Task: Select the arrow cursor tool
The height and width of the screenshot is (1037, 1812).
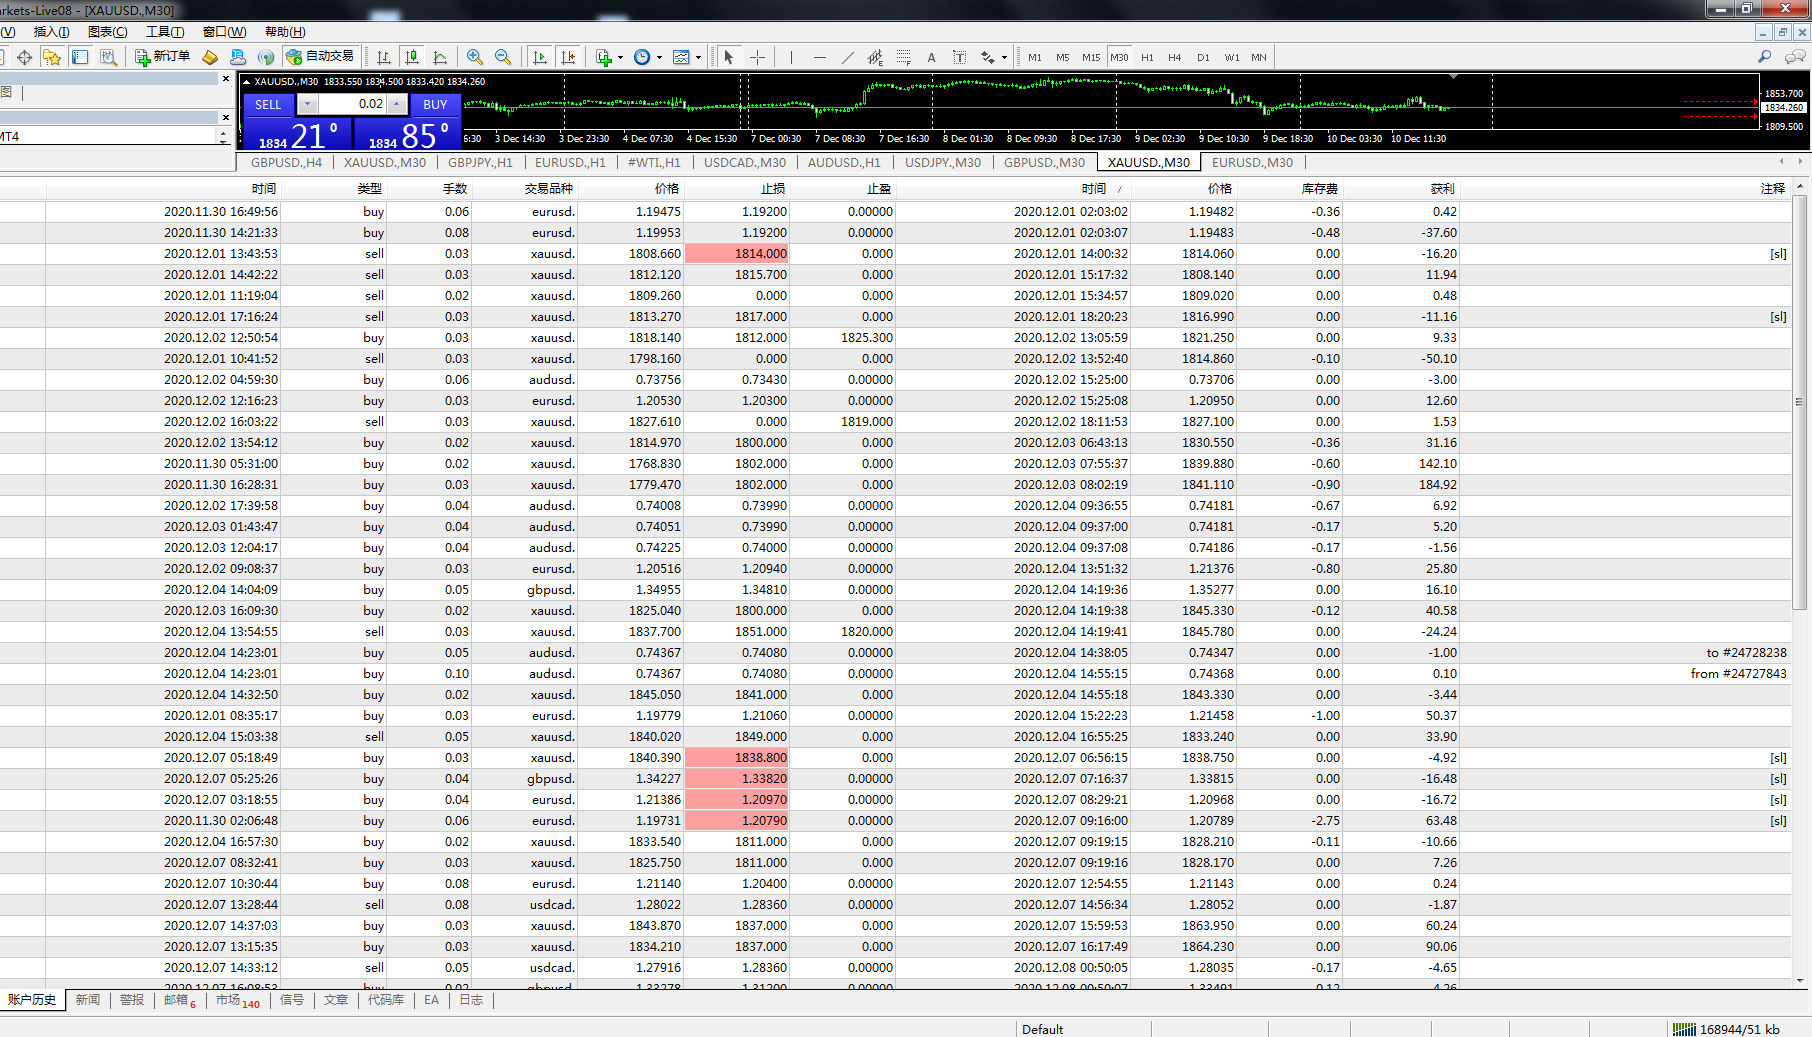Action: (x=729, y=57)
